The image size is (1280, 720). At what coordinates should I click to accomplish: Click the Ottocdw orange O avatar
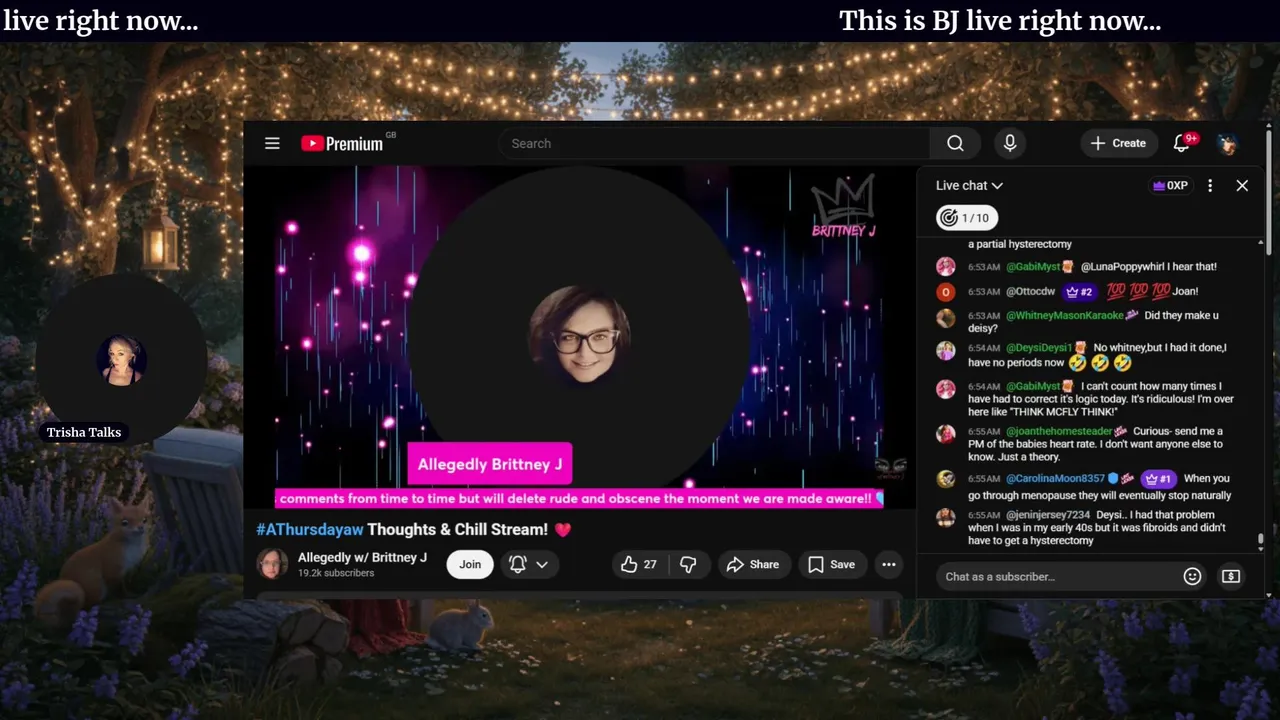[x=946, y=292]
